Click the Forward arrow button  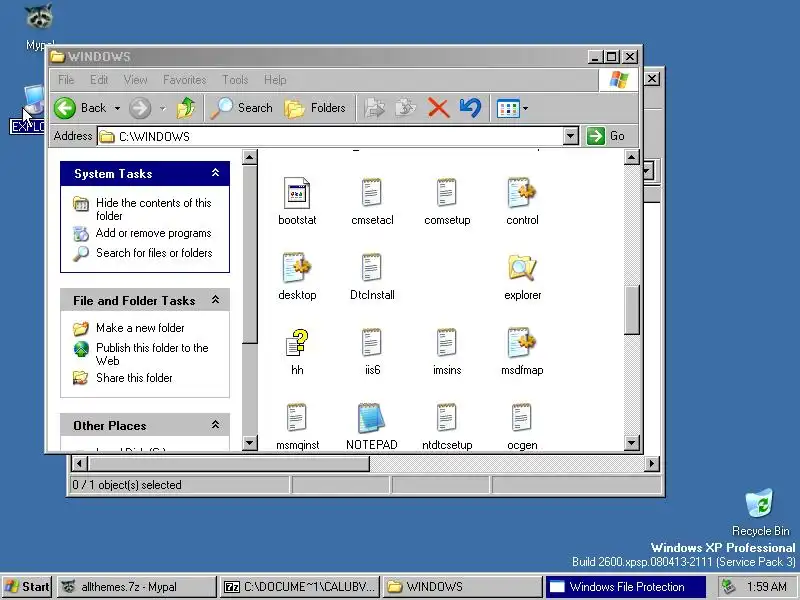point(140,108)
